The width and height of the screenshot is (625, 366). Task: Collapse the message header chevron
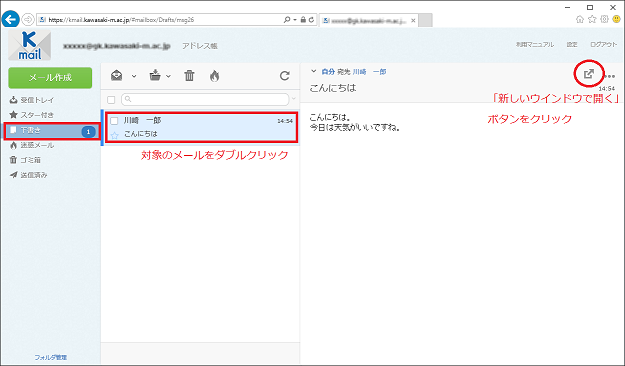pos(314,71)
